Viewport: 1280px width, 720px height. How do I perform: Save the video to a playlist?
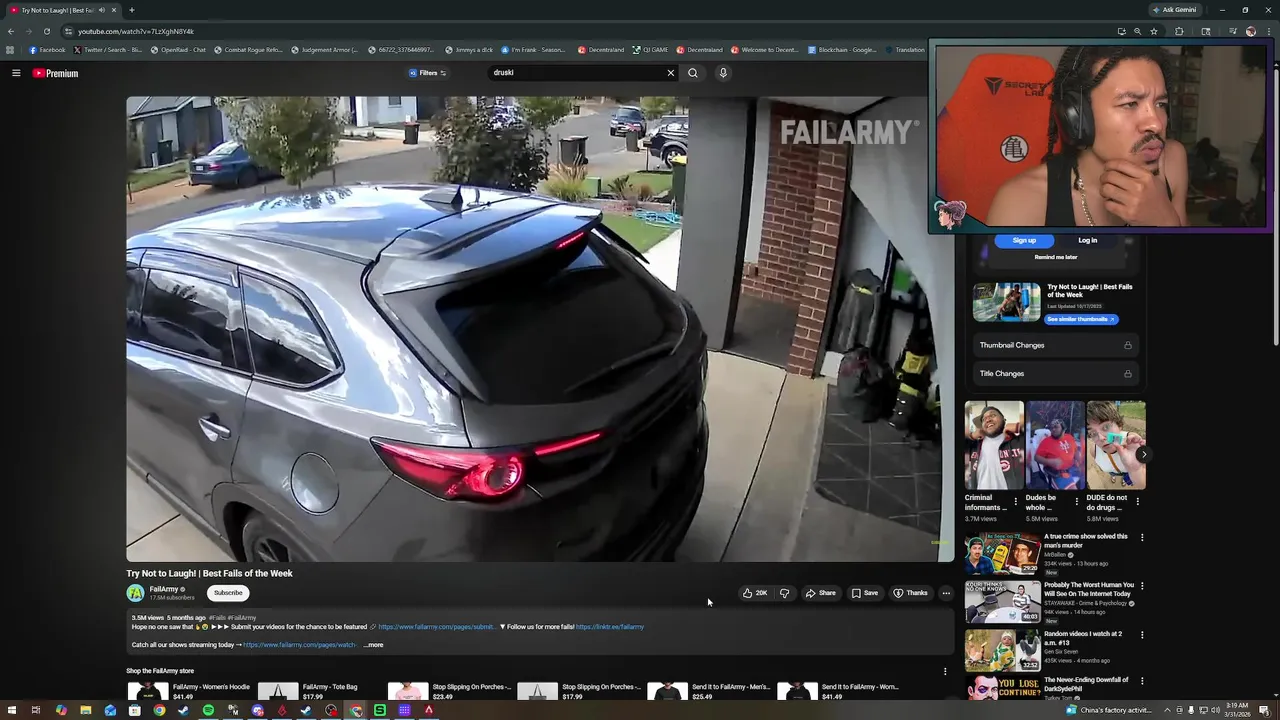pos(865,593)
